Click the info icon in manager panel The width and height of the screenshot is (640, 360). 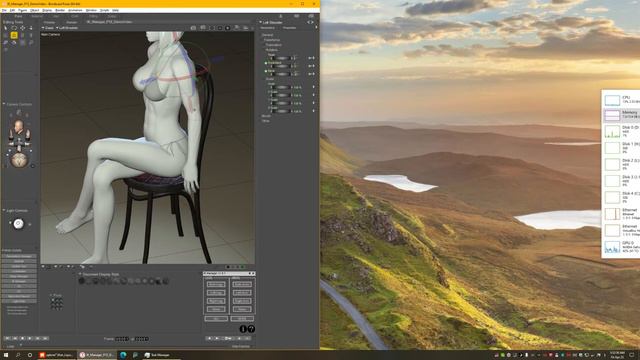click(x=243, y=329)
